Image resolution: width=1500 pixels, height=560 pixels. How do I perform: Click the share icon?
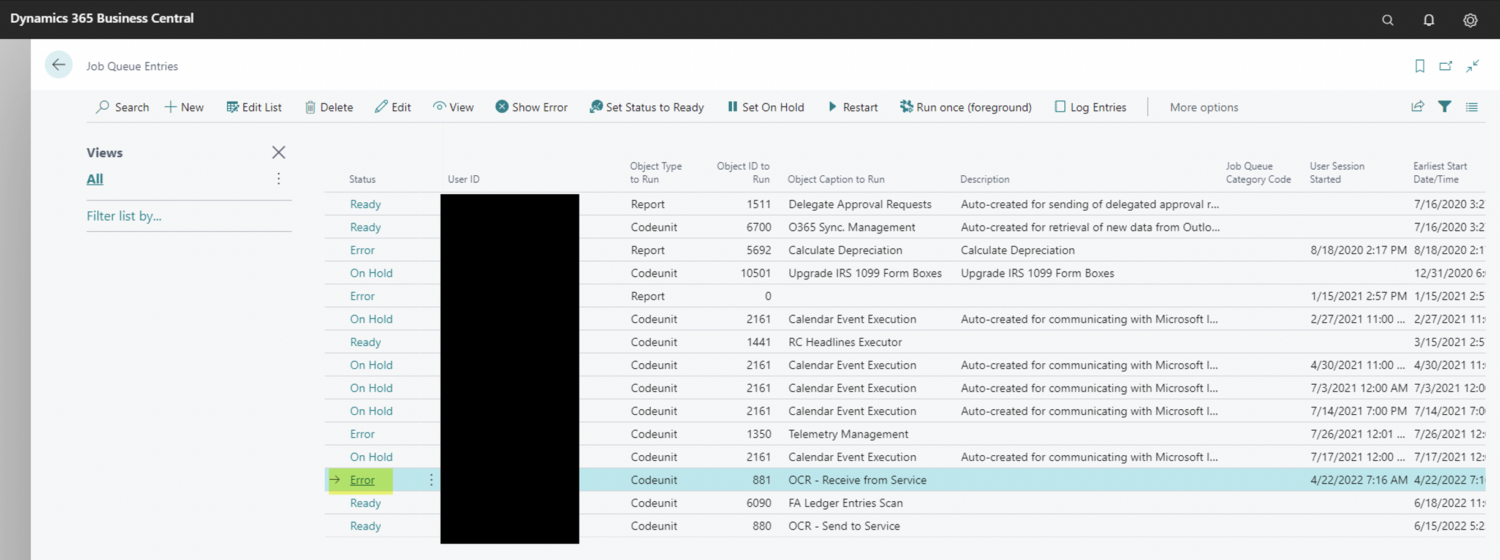(x=1417, y=107)
